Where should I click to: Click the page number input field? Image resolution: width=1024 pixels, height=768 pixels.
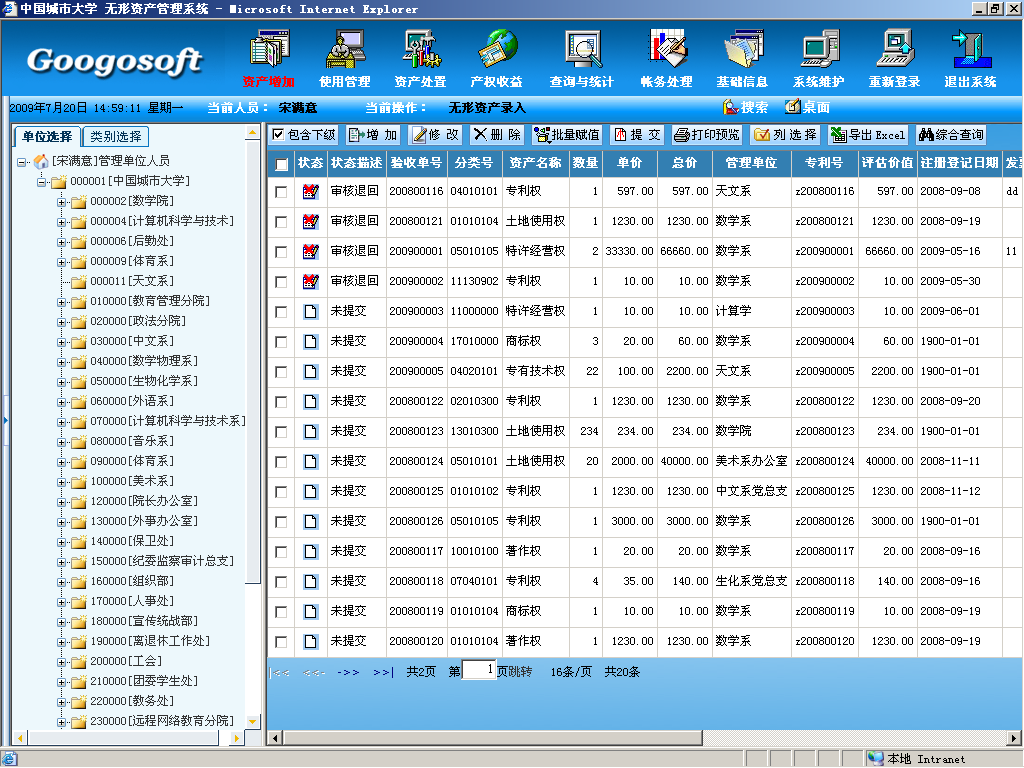[x=479, y=670]
